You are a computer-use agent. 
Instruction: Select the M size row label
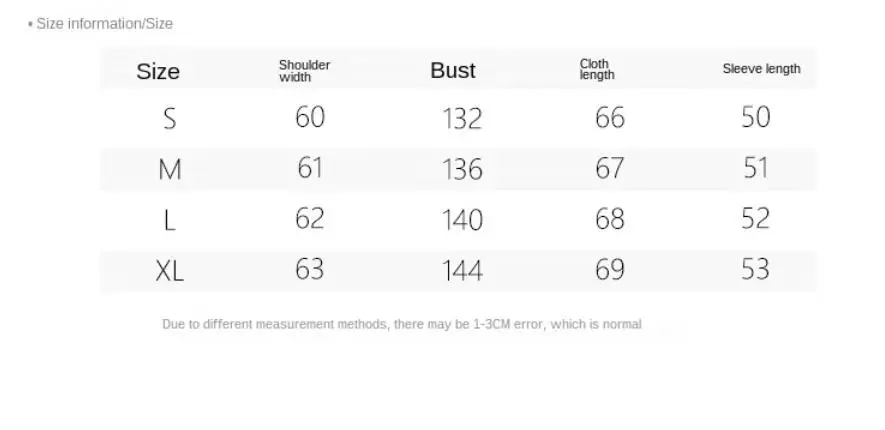[x=170, y=169]
